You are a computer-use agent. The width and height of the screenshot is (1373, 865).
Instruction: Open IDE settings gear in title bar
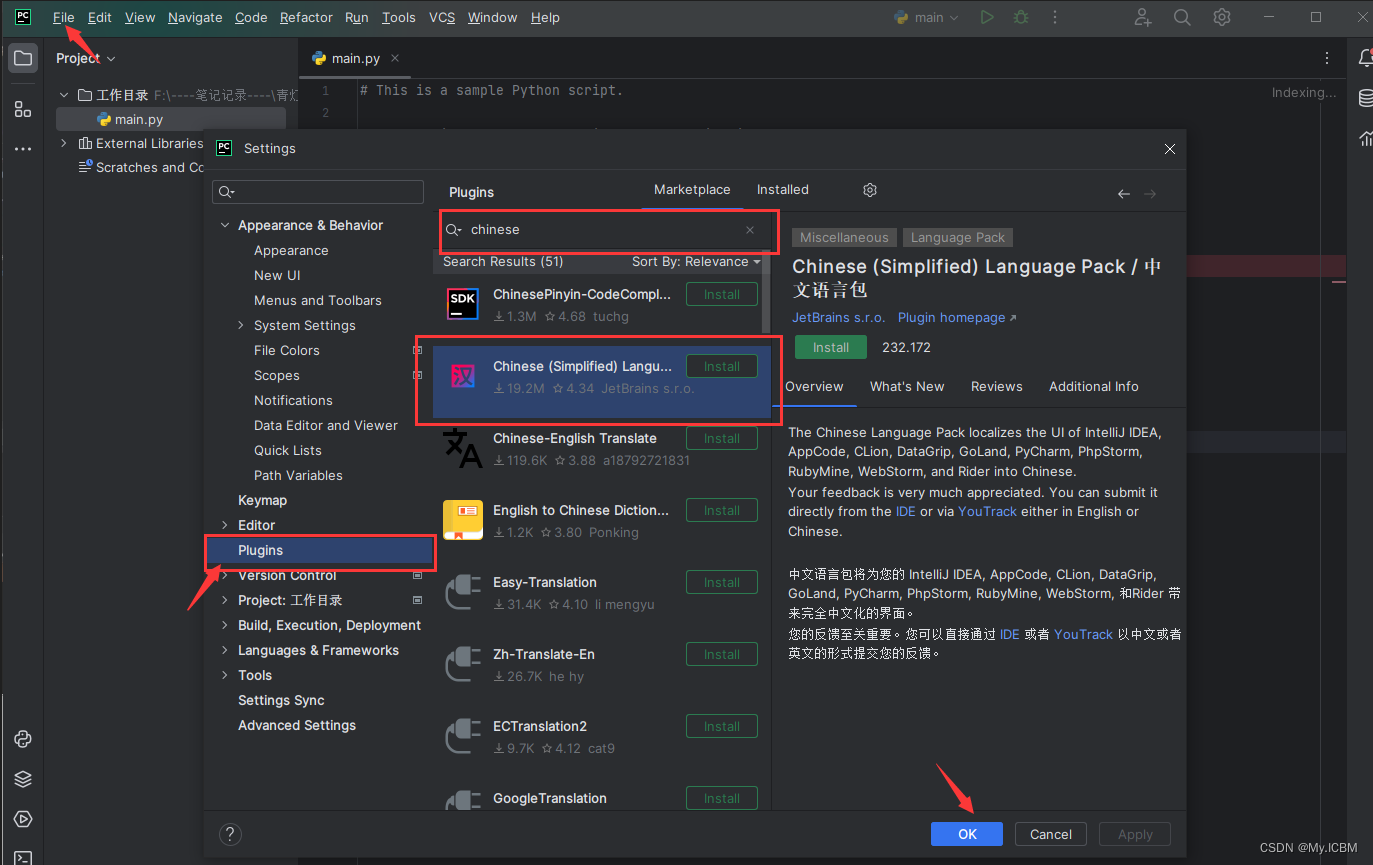tap(1221, 17)
